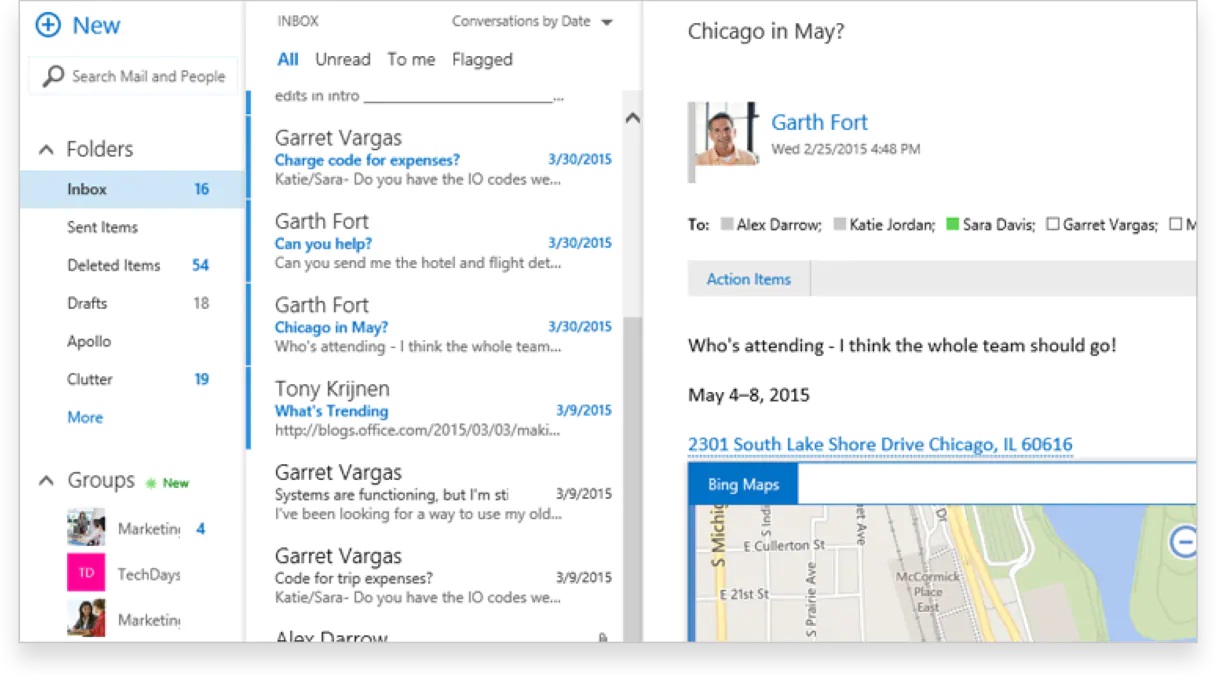Open the Action Items tab

pos(748,279)
